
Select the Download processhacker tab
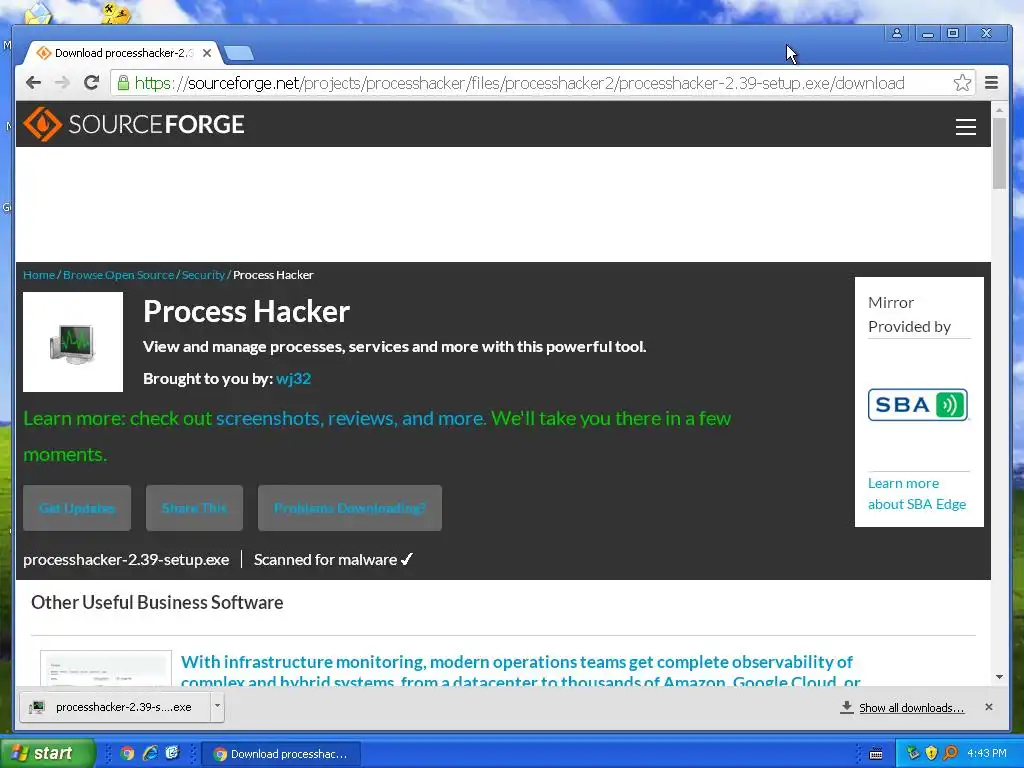tap(123, 53)
